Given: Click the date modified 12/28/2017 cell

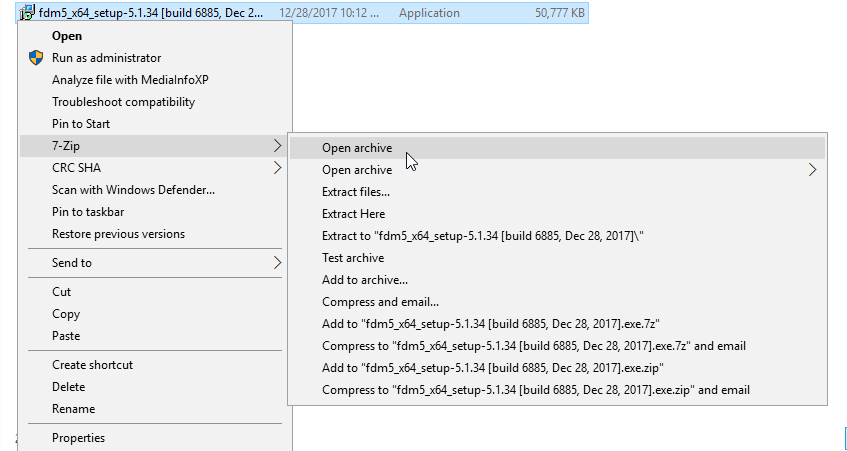Looking at the screenshot, I should pos(329,12).
